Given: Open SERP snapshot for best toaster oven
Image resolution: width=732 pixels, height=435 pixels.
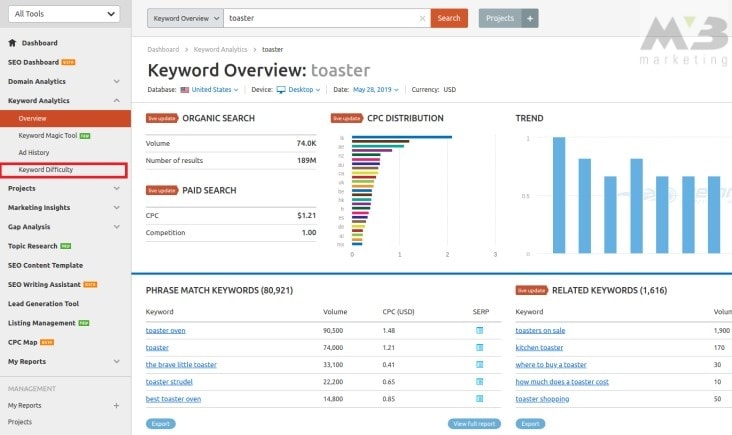Looking at the screenshot, I should [x=479, y=399].
